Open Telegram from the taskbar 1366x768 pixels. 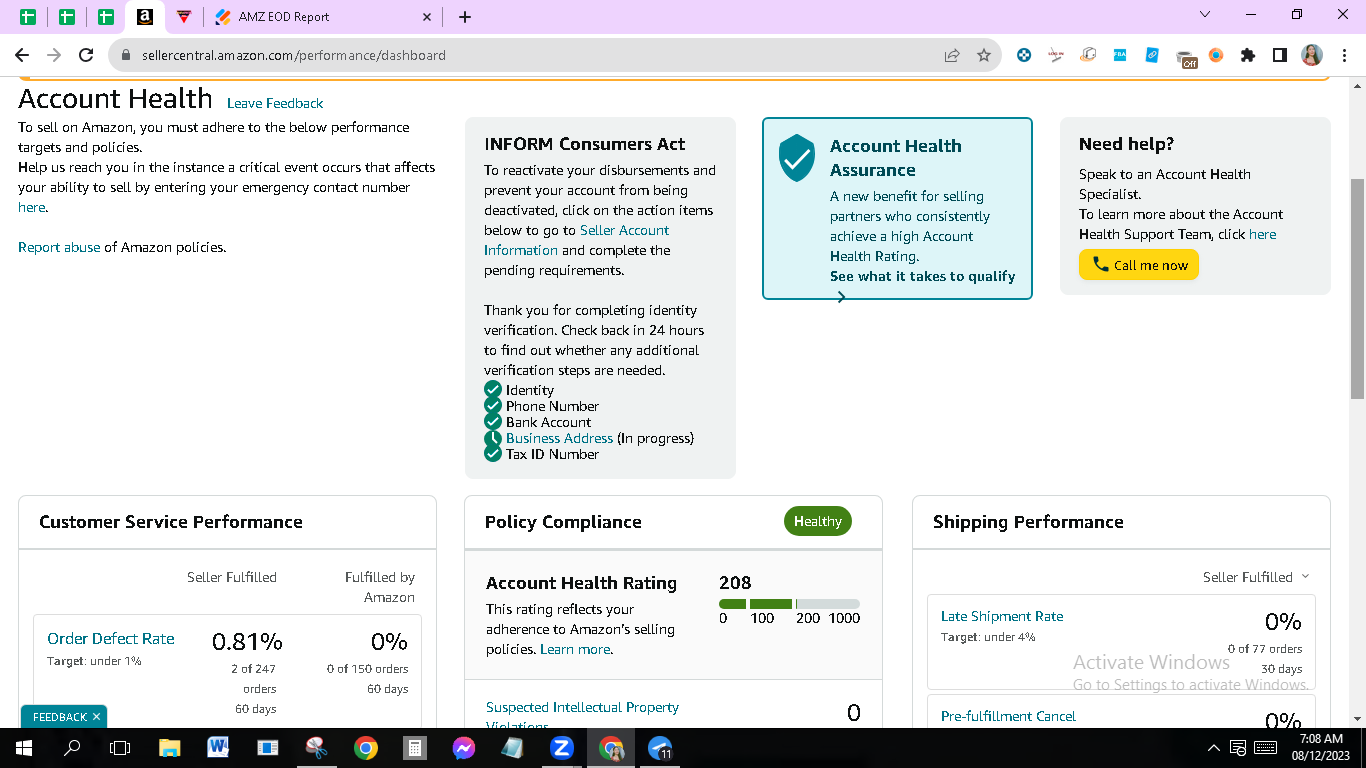660,748
